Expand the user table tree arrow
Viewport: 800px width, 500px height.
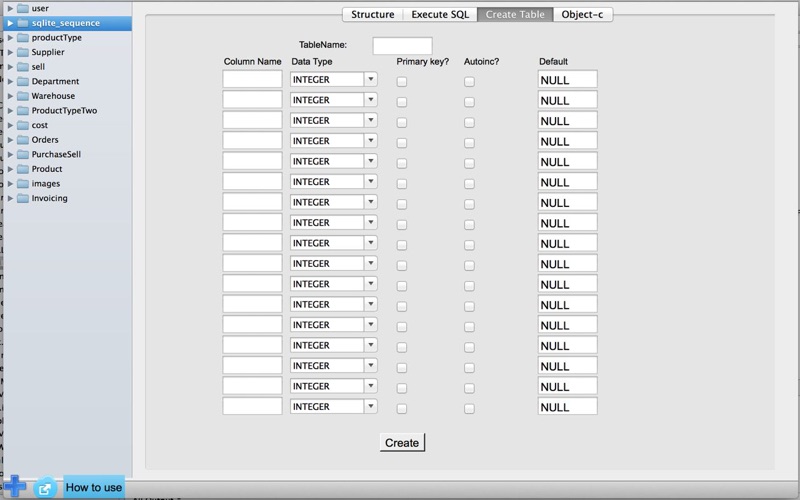[10, 8]
